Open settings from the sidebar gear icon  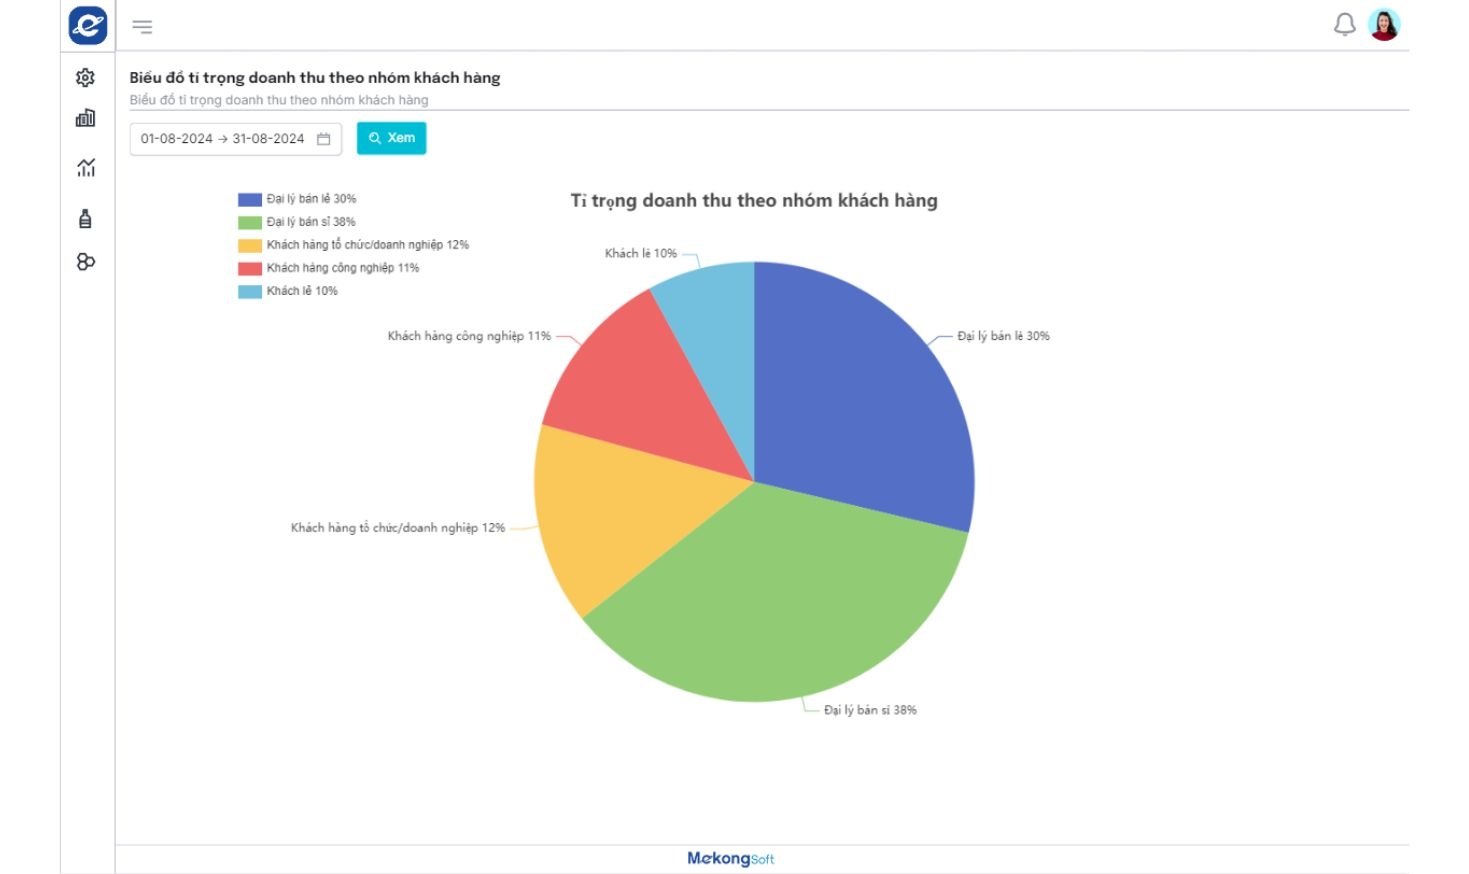pos(86,77)
